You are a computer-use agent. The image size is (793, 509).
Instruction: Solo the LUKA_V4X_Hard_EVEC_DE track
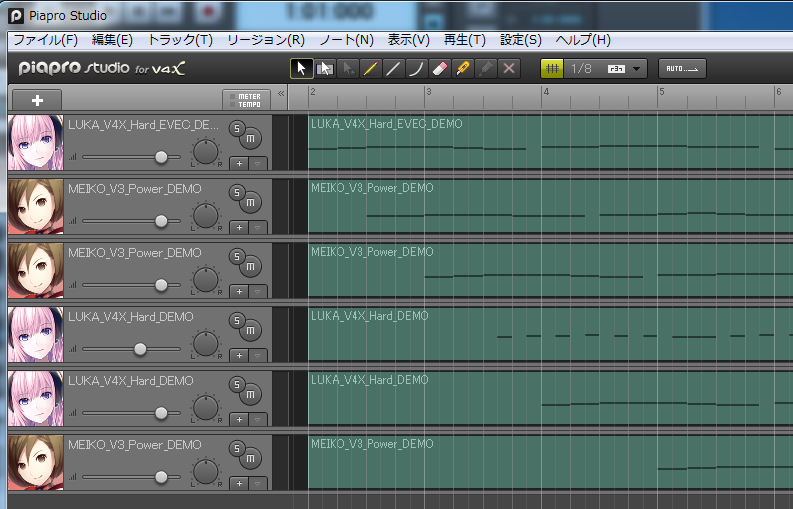(236, 129)
